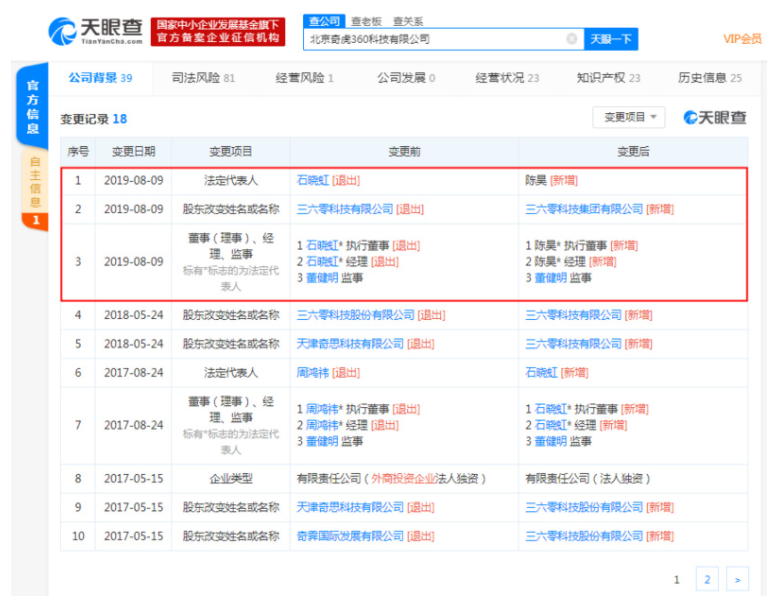Image resolution: width=767 pixels, height=603 pixels.
Task: Open 石晓虹 link in row 1
Action: click(313, 180)
